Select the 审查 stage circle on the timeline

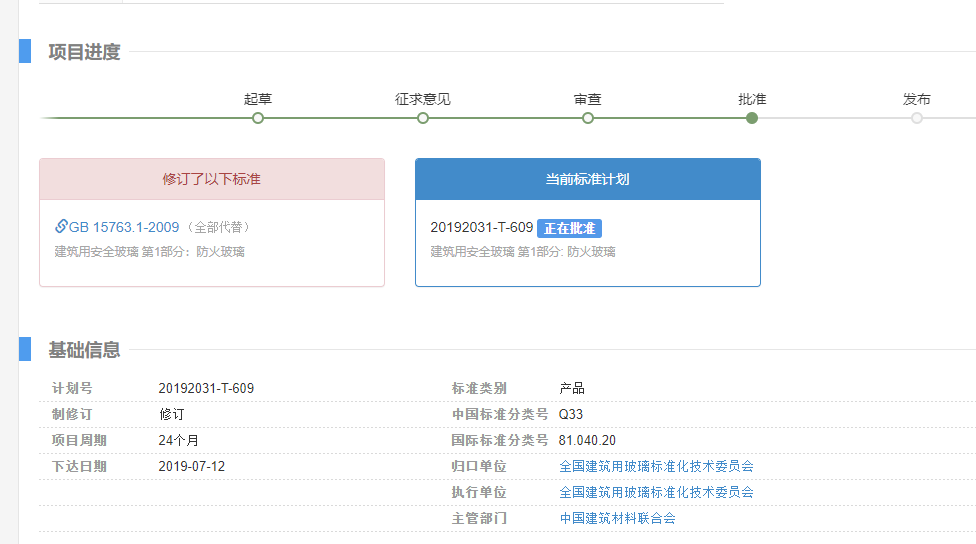click(x=588, y=118)
